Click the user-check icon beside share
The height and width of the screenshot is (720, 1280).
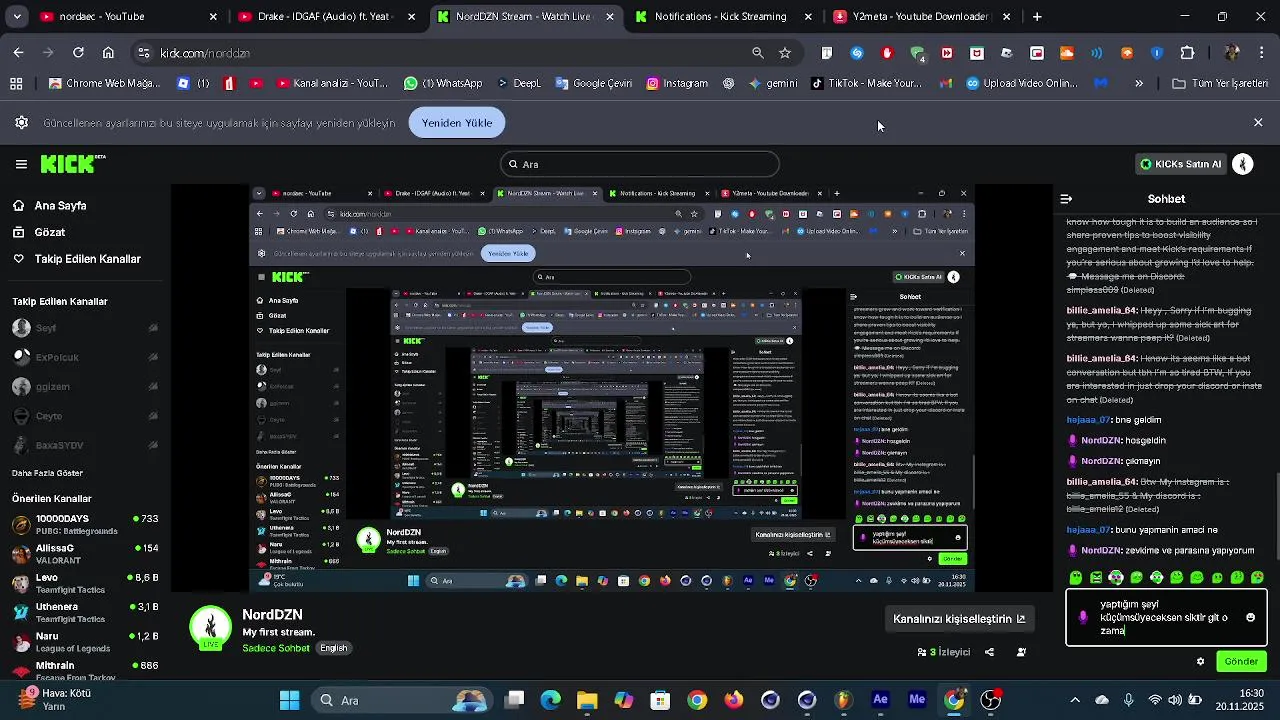coord(1021,652)
